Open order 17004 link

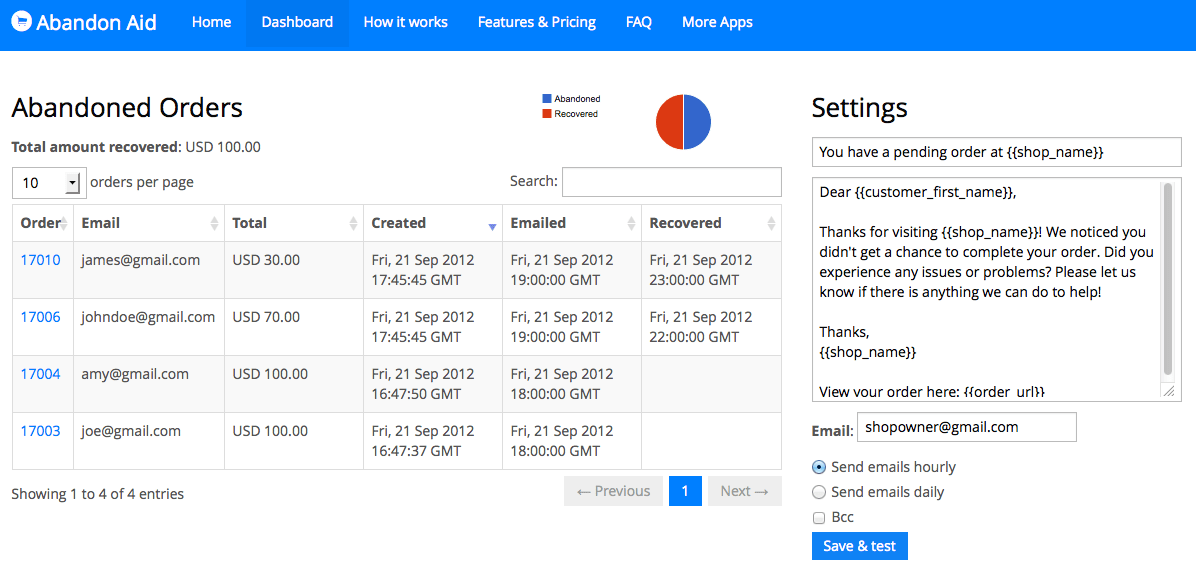[x=40, y=374]
